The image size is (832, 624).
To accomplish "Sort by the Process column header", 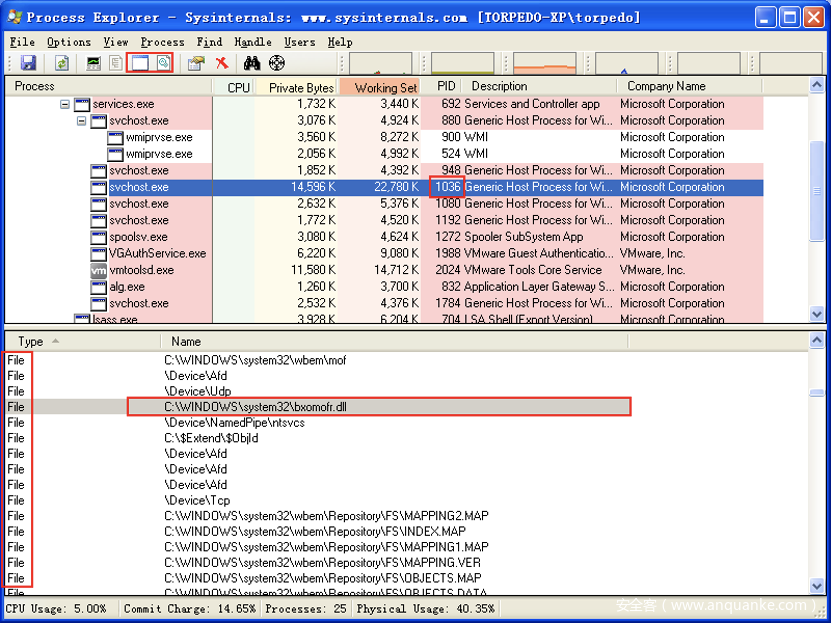I will point(108,86).
